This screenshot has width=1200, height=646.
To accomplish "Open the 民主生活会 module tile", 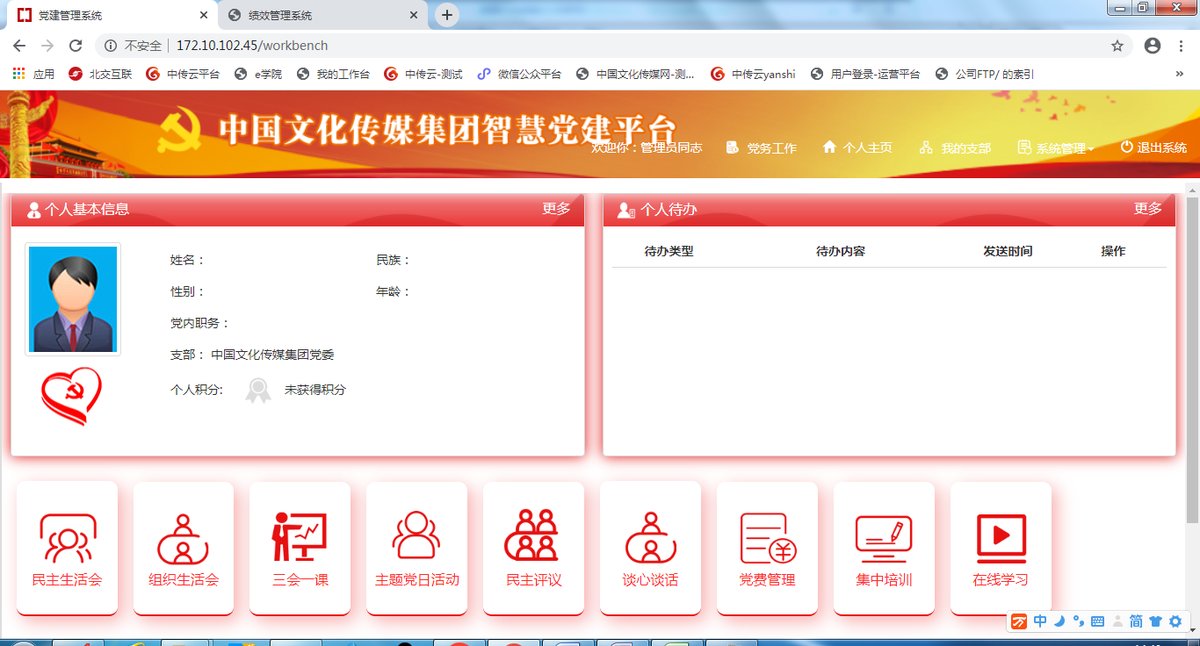I will click(67, 547).
